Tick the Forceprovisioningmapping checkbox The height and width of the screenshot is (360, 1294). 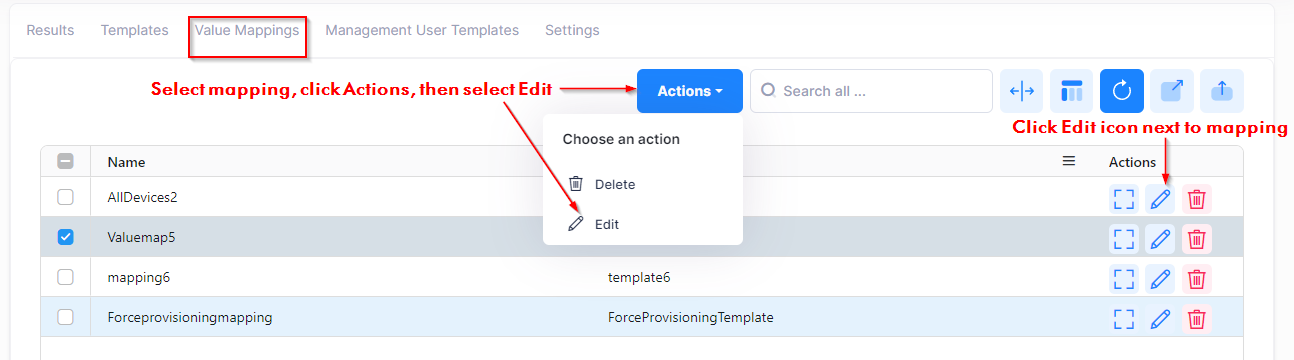pos(66,317)
